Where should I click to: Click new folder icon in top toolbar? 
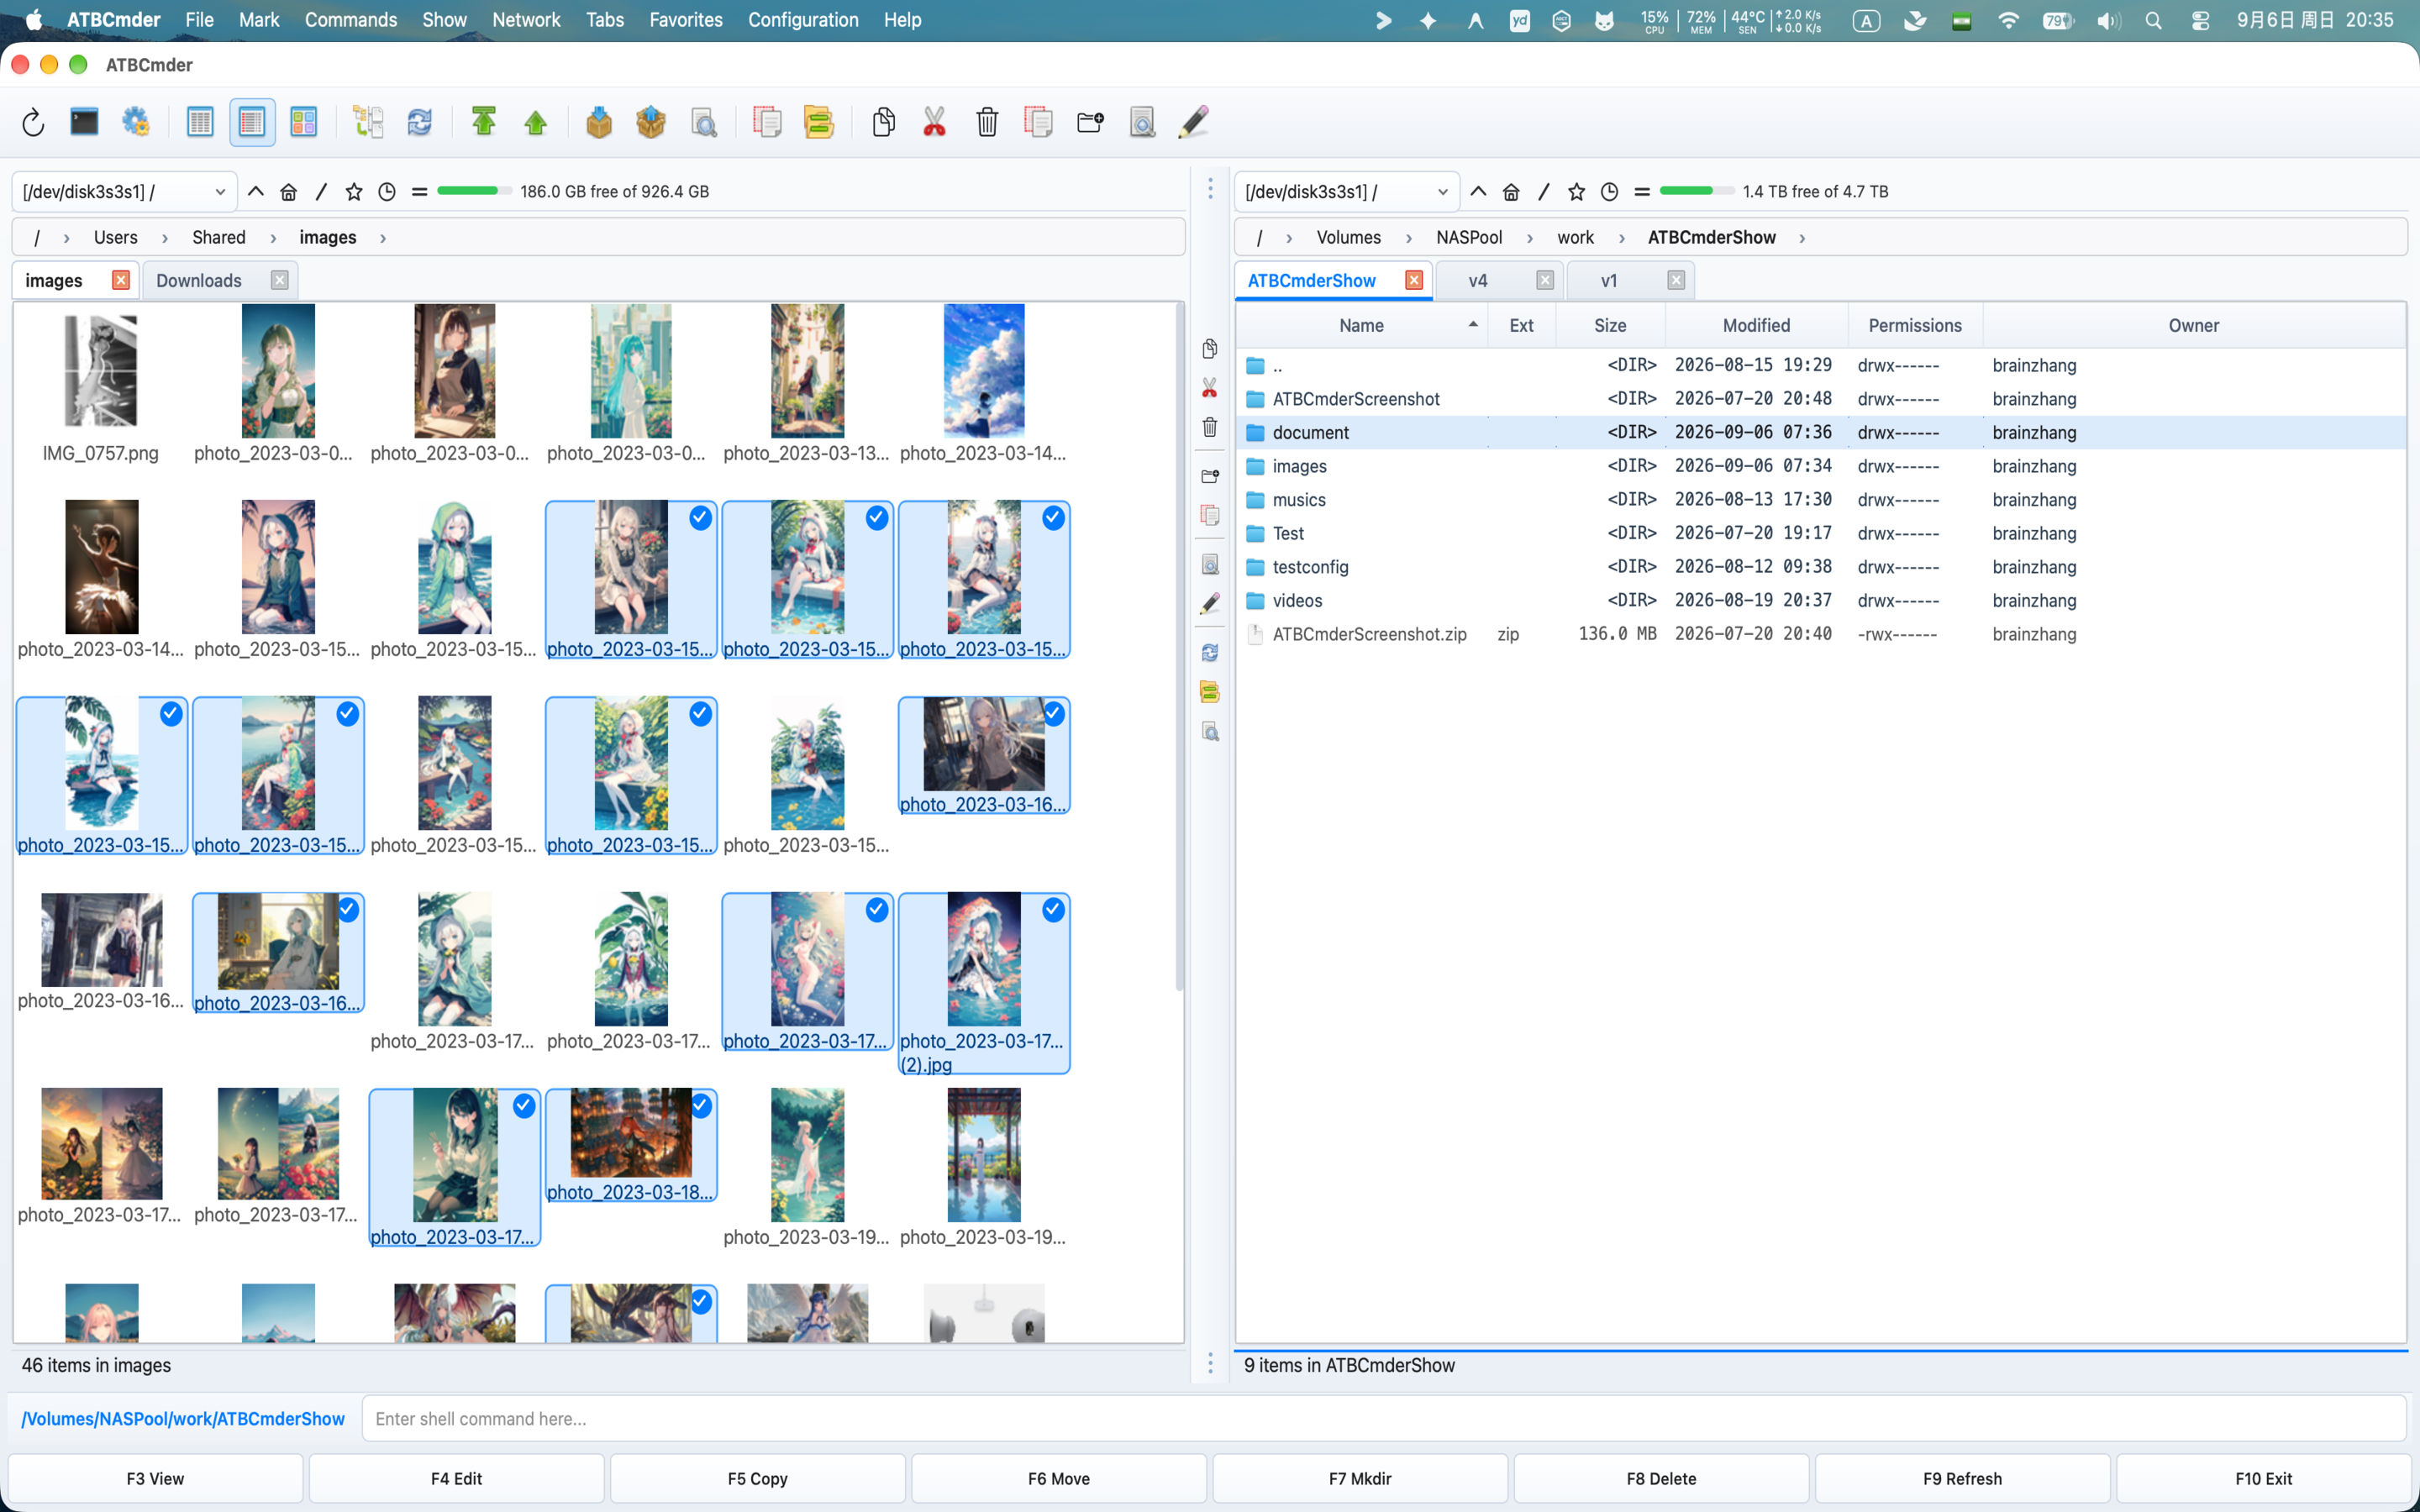tap(1090, 123)
